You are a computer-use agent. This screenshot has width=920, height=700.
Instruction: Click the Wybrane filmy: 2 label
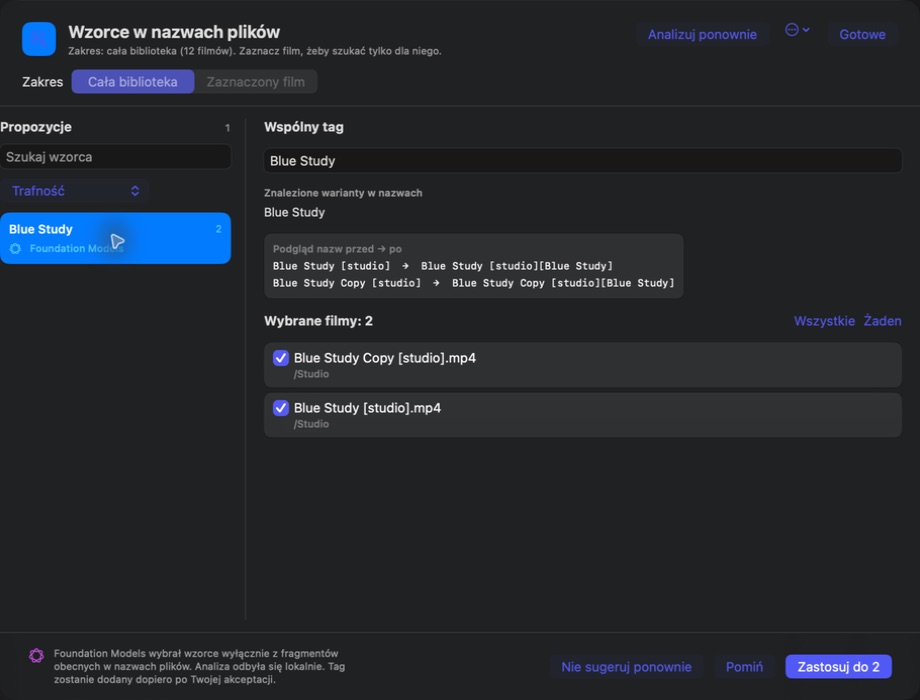coord(319,321)
